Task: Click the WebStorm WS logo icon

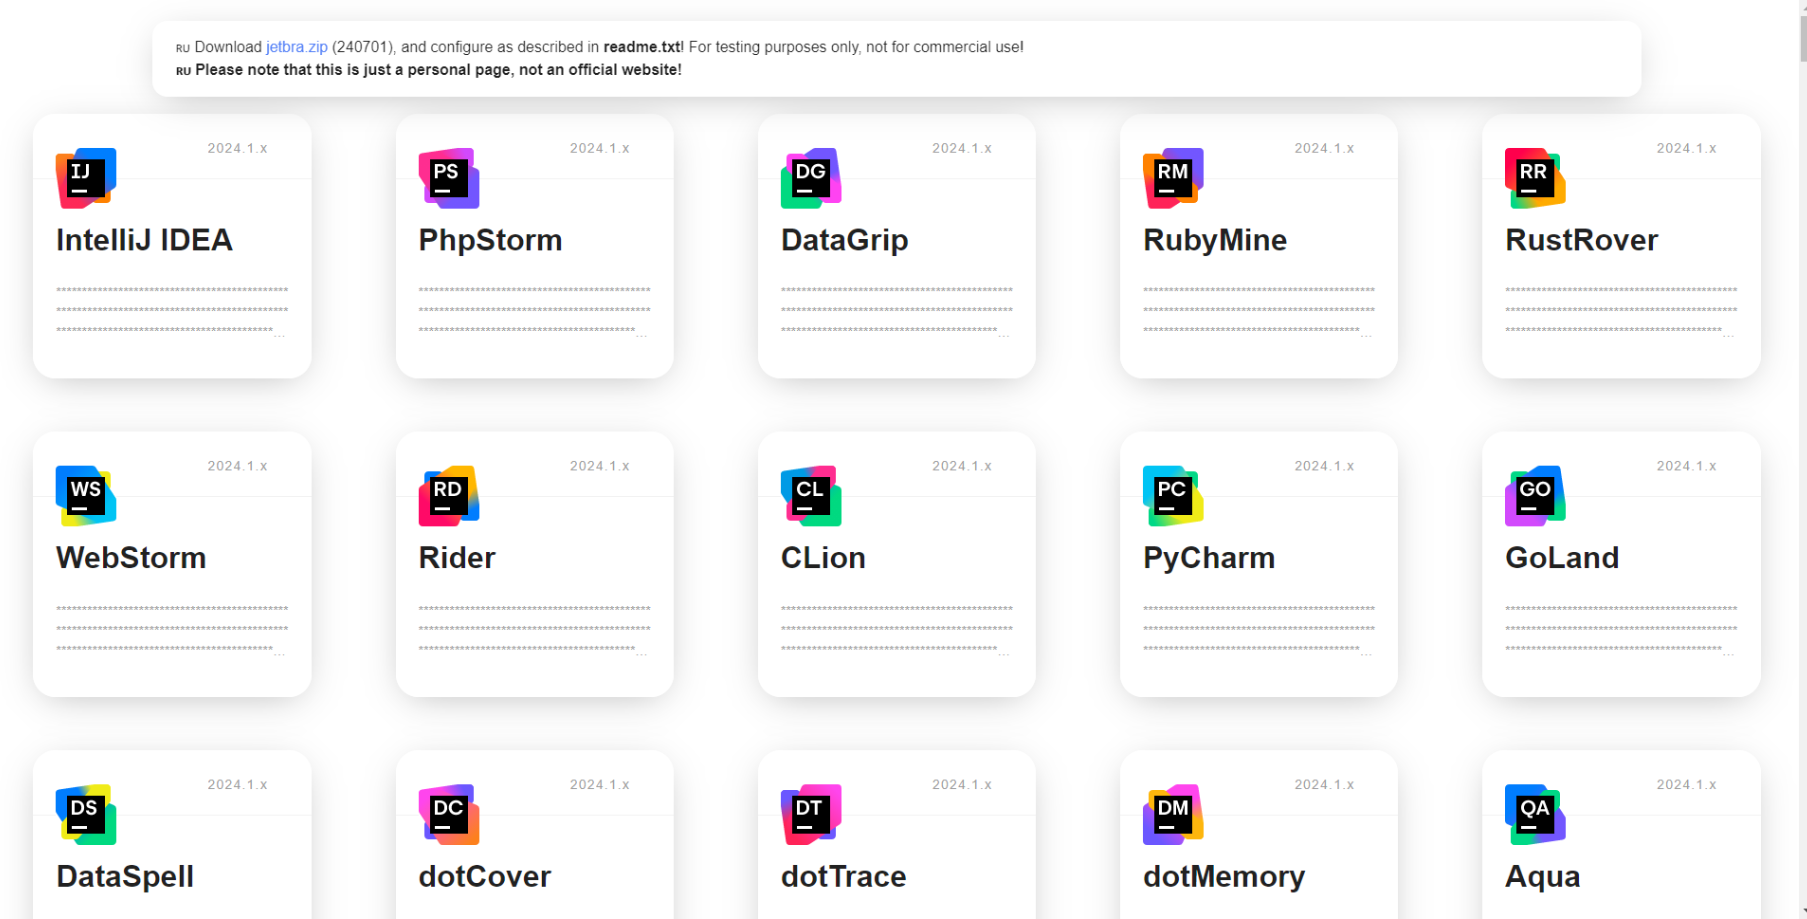Action: tap(86, 496)
